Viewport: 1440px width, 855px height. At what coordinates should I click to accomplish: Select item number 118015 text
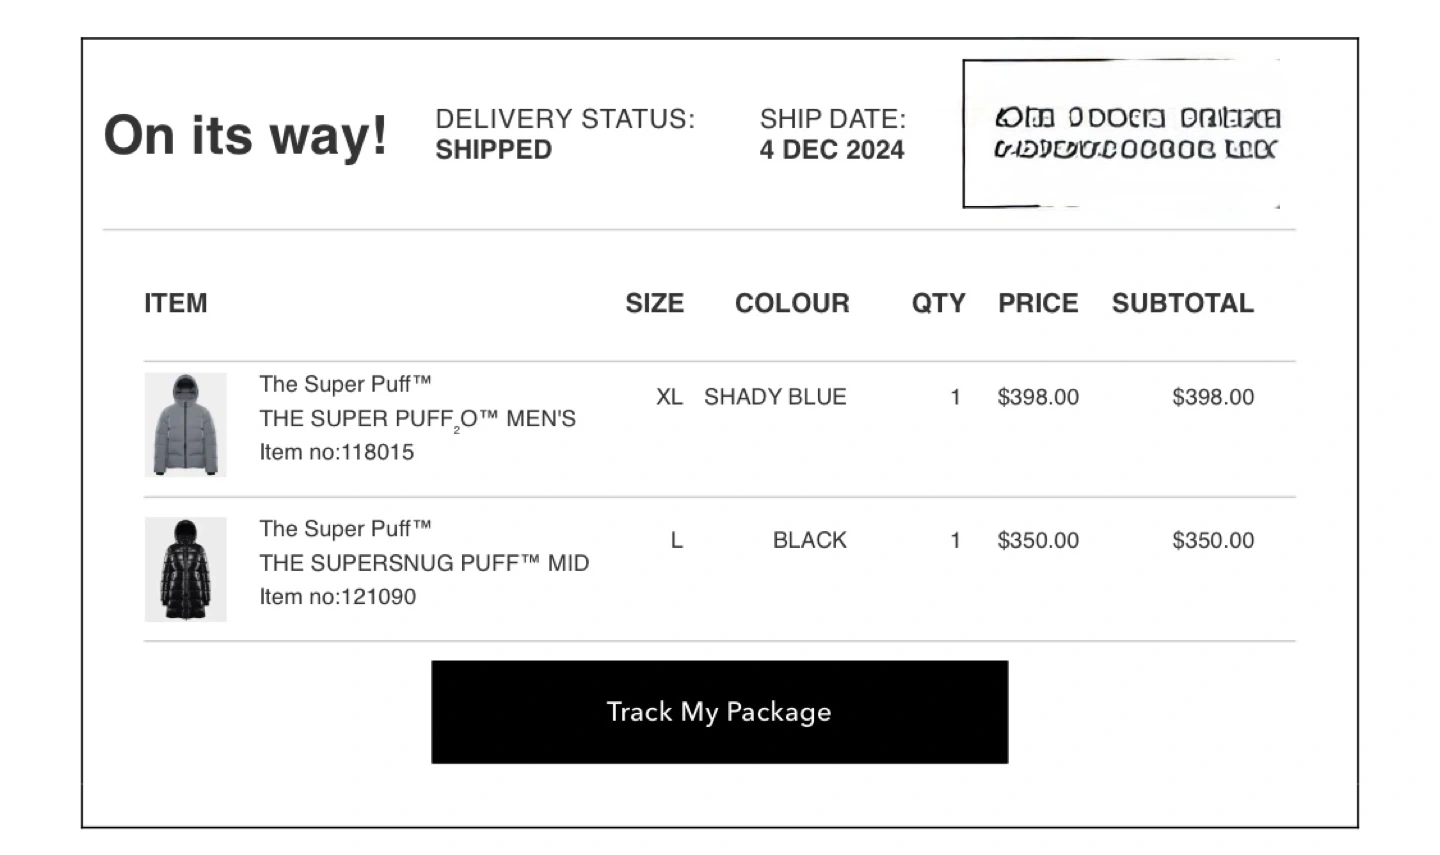pyautogui.click(x=337, y=452)
